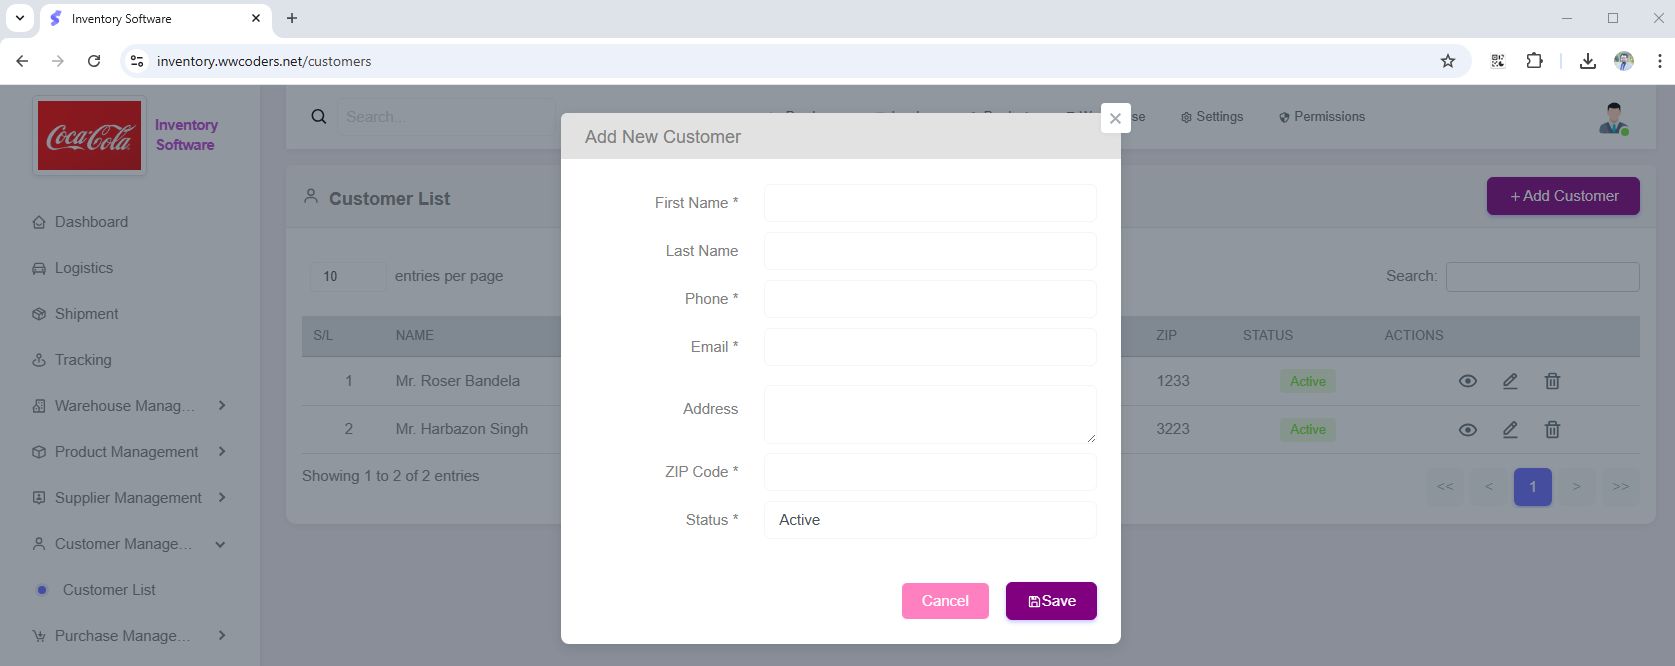Save the new customer
Viewport: 1675px width, 666px height.
pyautogui.click(x=1051, y=601)
